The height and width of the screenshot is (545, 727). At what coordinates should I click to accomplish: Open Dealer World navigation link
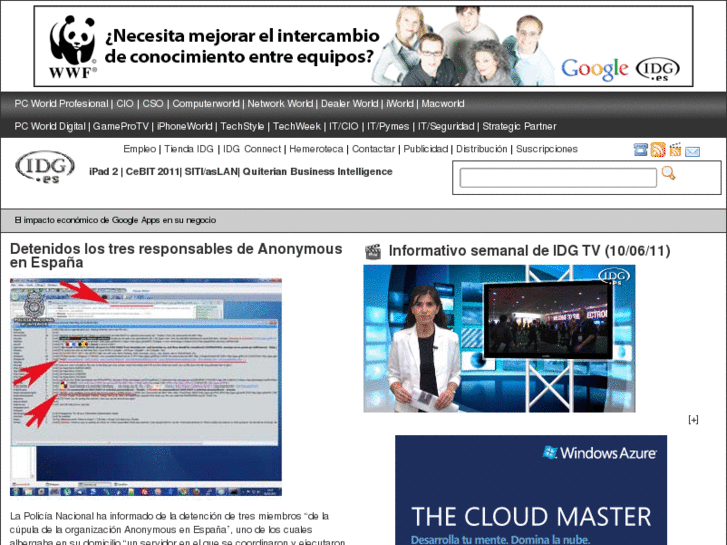point(350,103)
